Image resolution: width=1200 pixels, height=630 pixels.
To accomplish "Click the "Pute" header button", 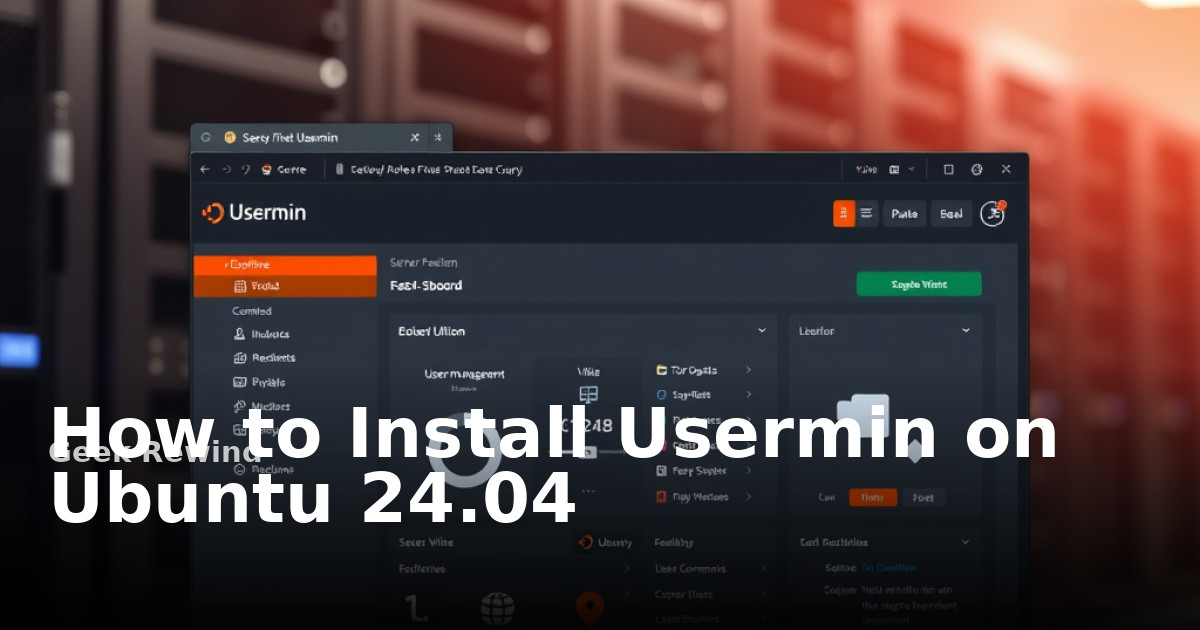I will coord(904,213).
